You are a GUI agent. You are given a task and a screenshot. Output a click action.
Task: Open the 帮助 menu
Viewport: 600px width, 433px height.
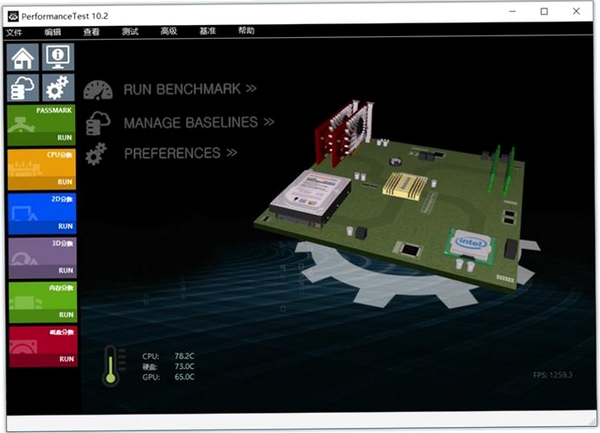[x=246, y=30]
